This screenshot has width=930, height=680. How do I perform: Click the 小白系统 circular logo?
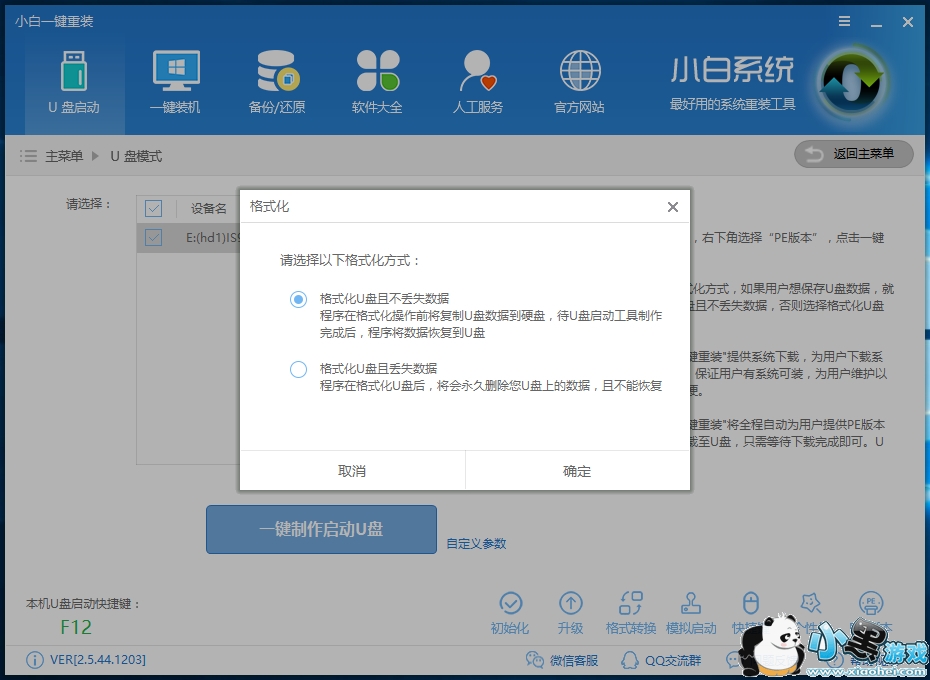851,83
